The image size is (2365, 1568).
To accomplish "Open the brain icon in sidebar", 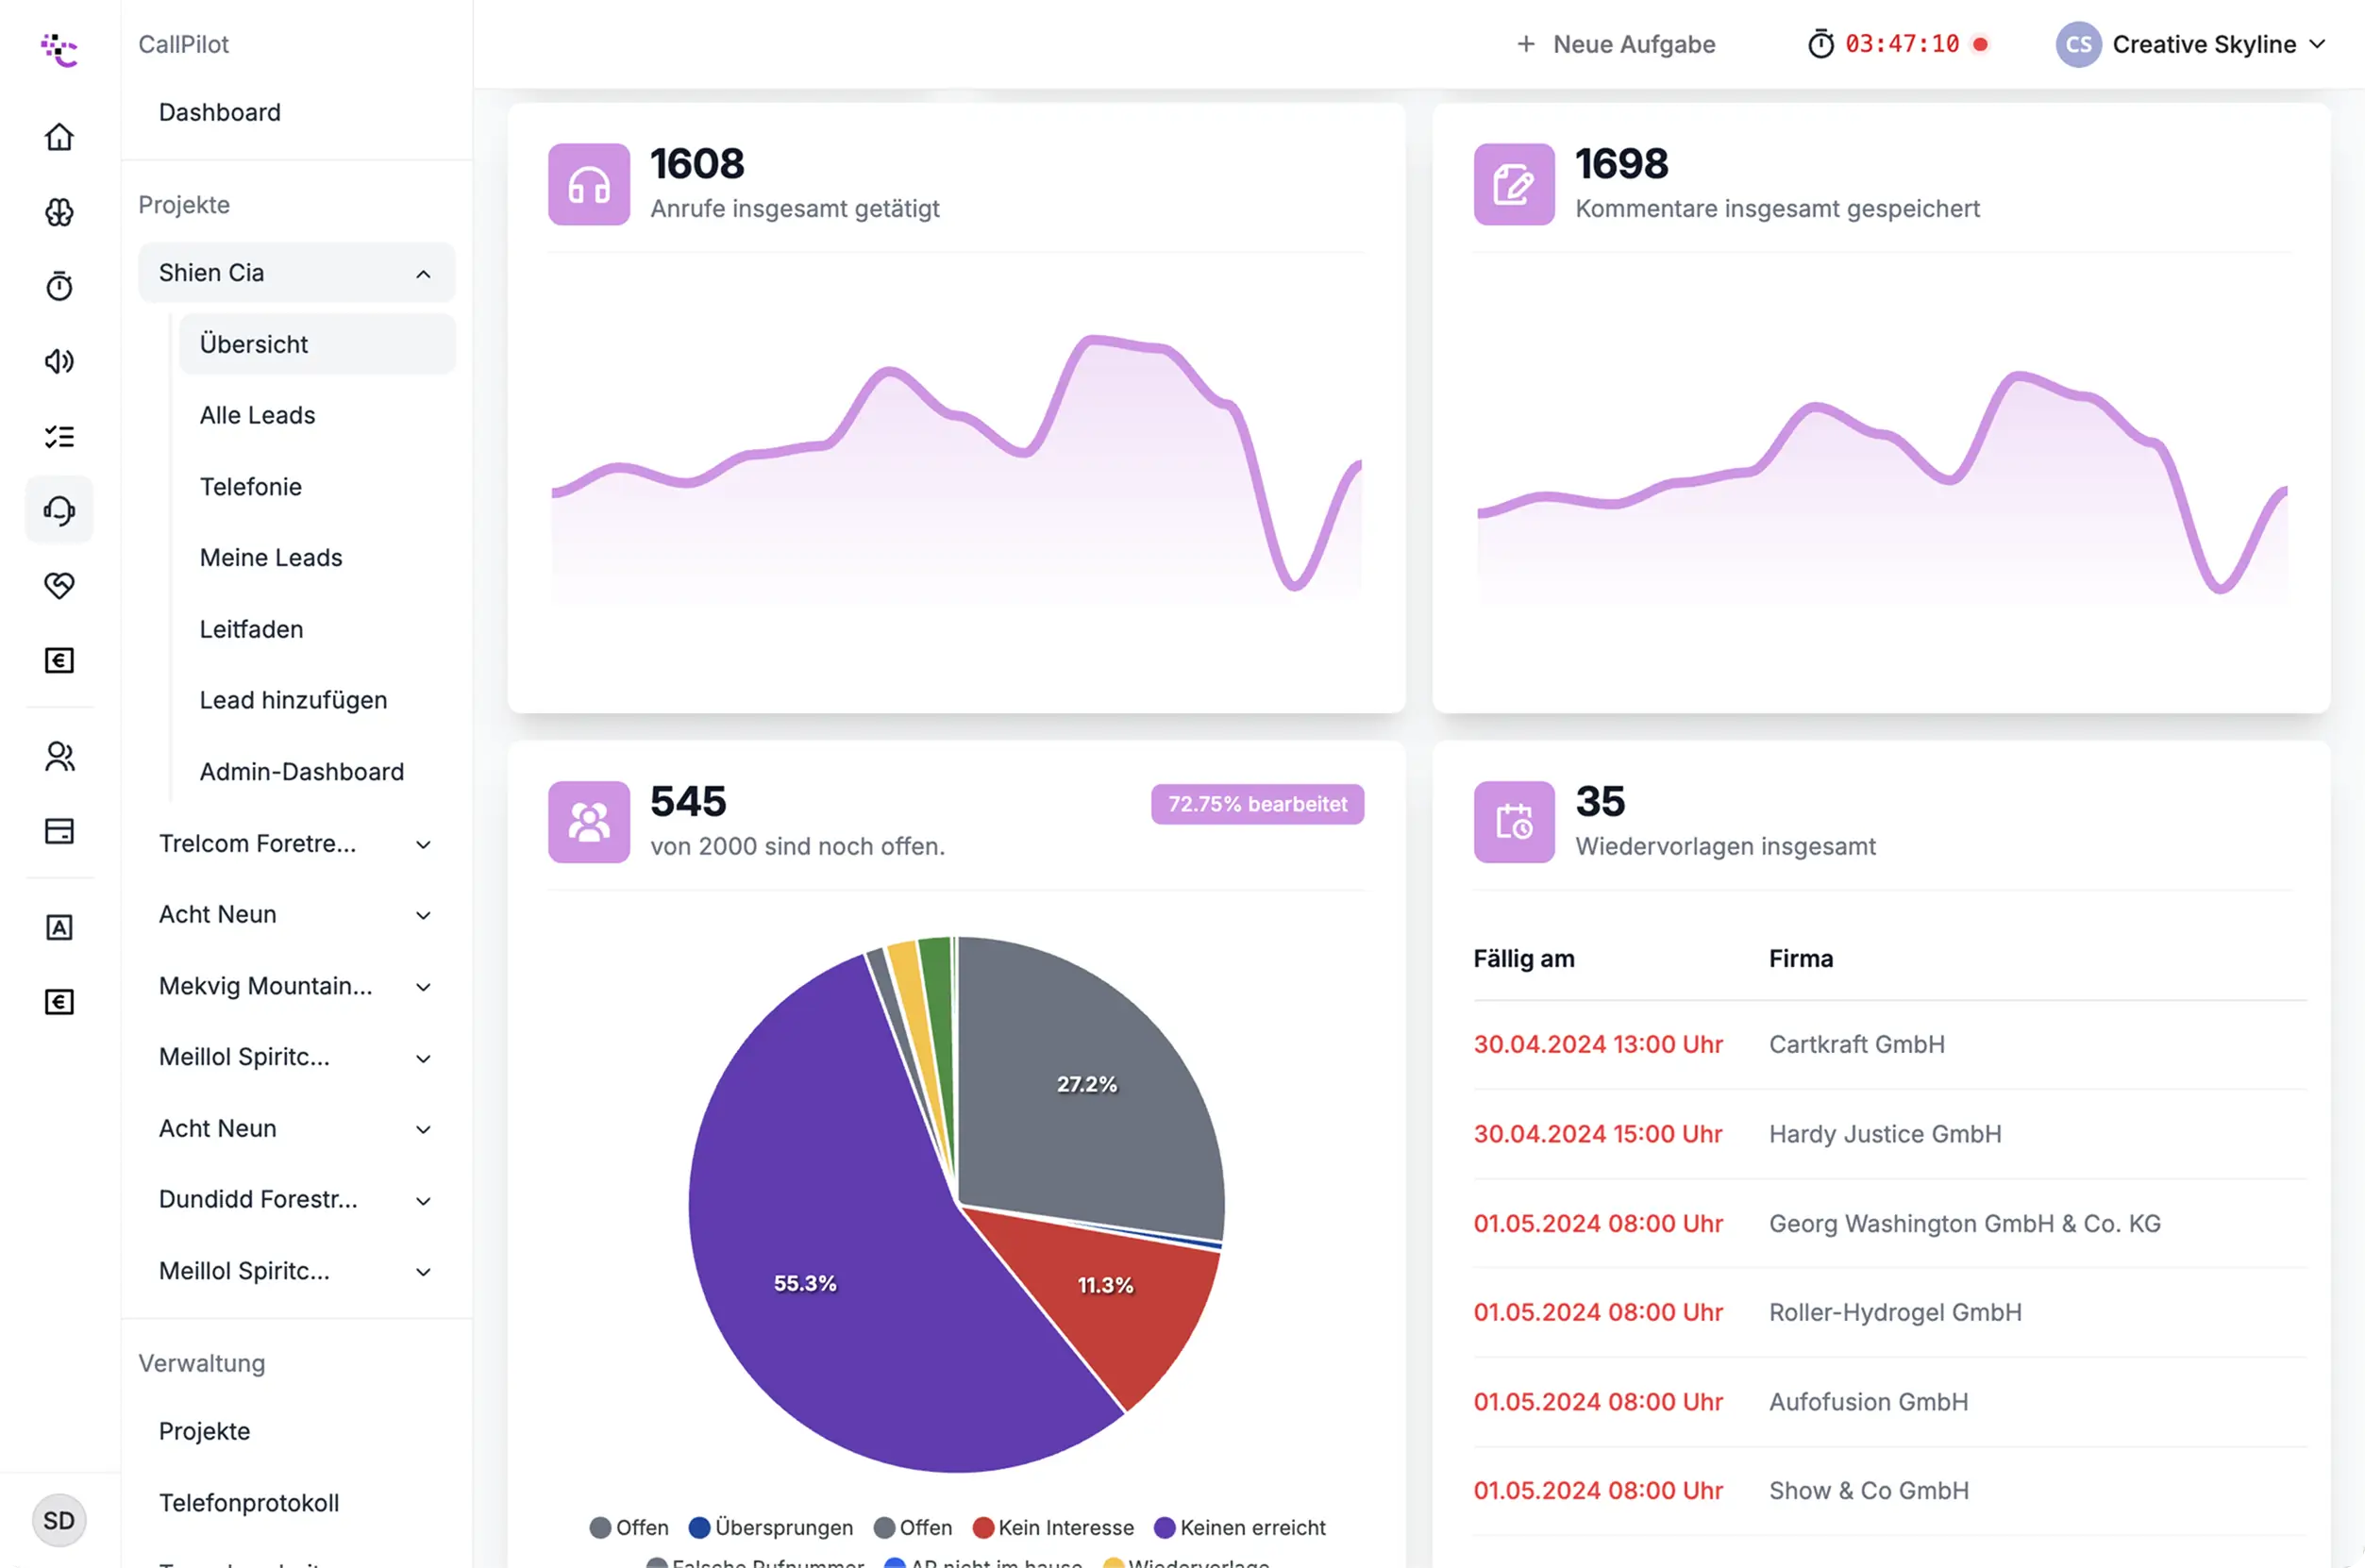I will point(59,212).
